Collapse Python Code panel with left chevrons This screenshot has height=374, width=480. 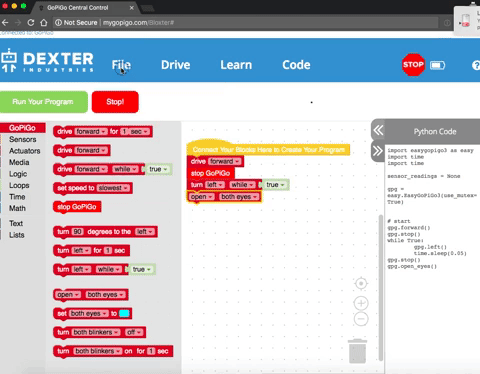pos(378,130)
